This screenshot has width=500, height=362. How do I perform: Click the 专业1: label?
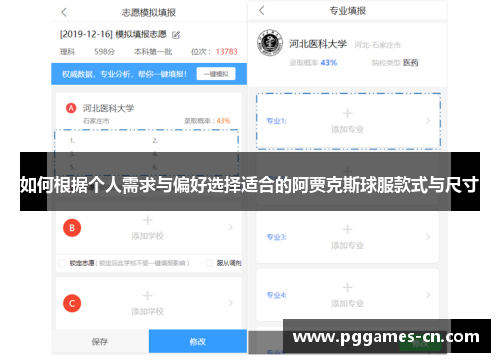click(x=277, y=121)
